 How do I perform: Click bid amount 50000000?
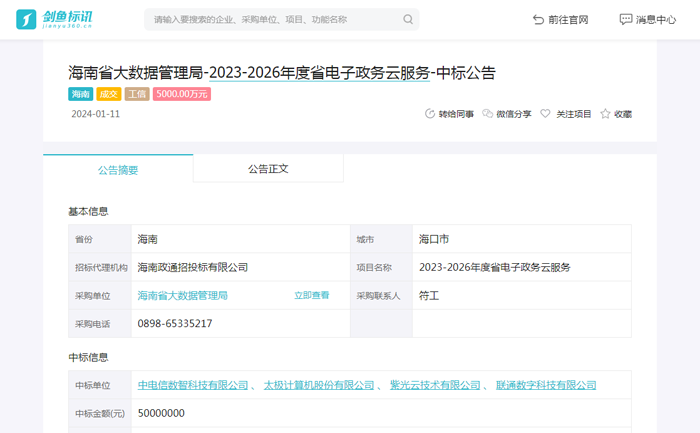tap(161, 413)
